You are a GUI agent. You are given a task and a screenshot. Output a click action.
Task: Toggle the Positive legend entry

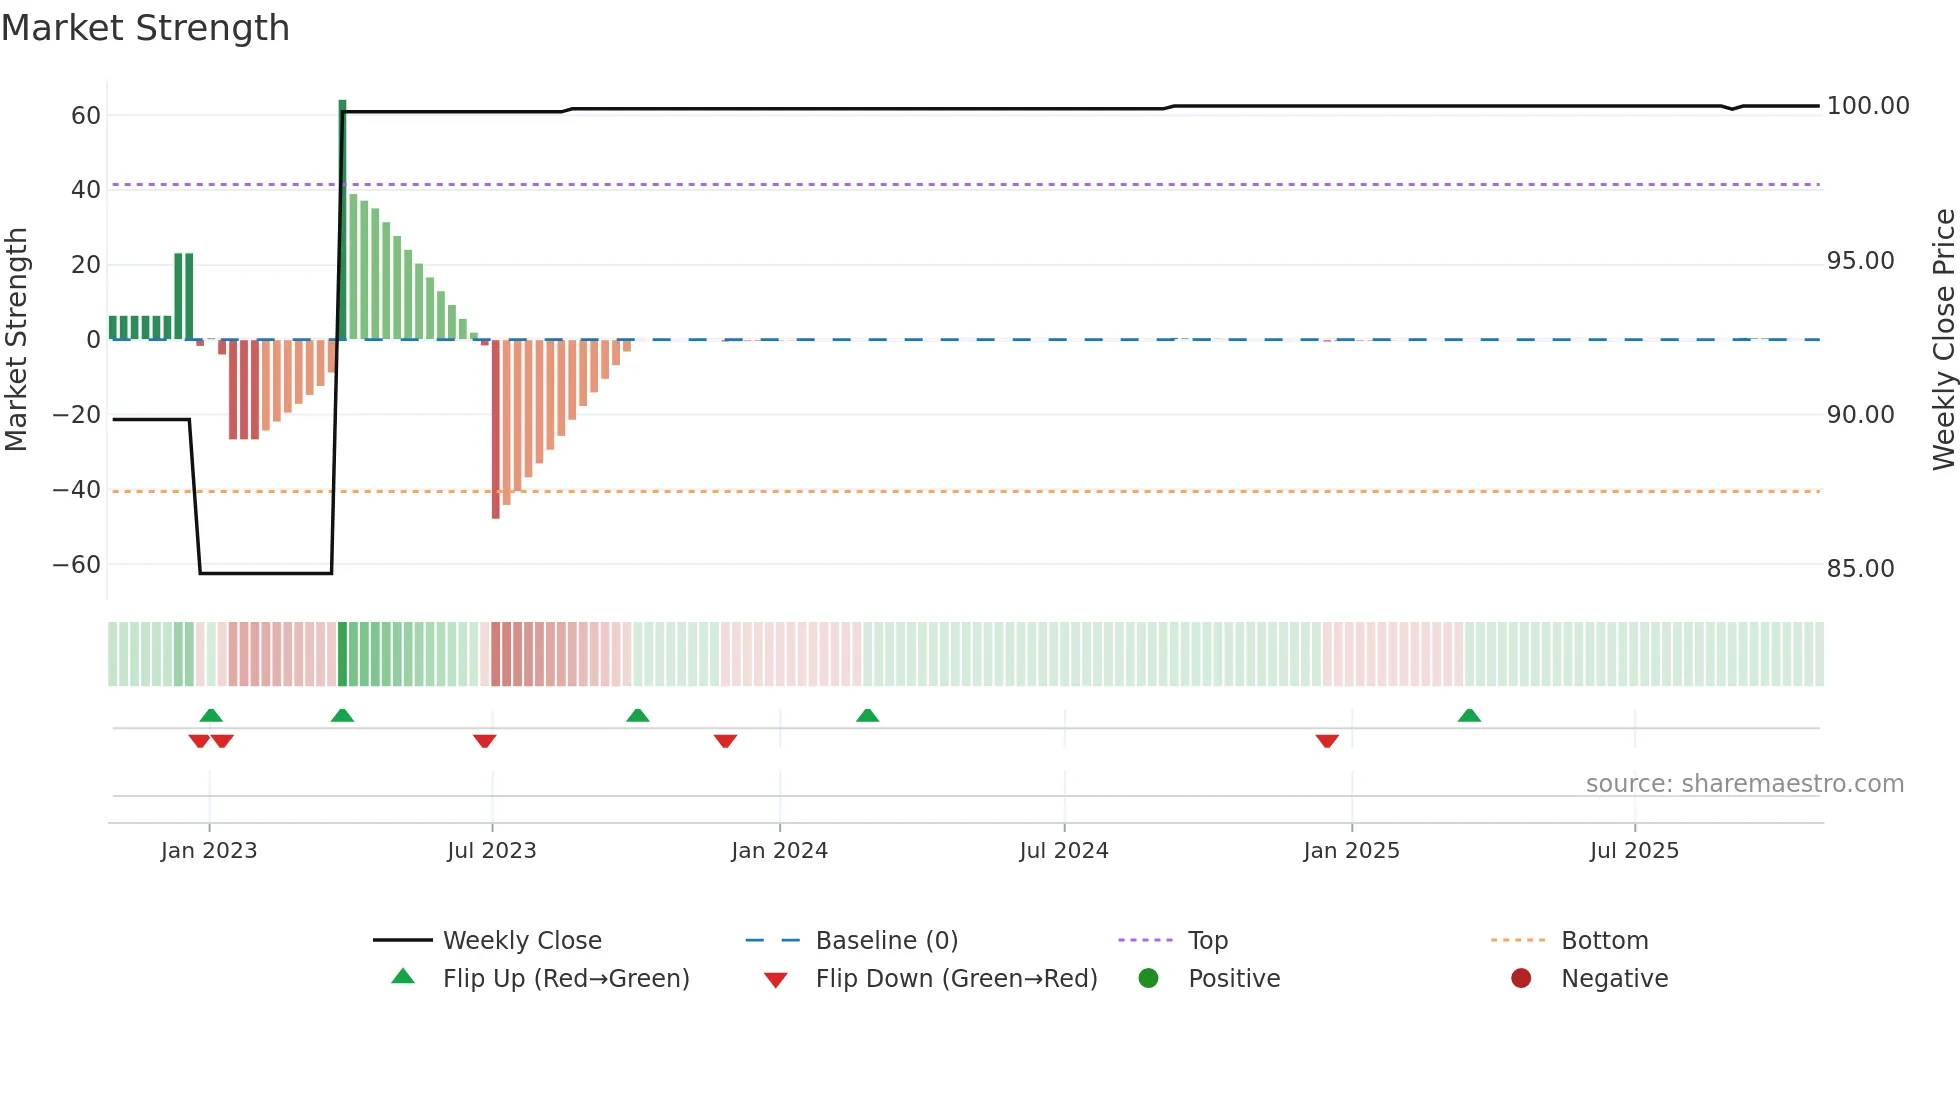[1209, 978]
